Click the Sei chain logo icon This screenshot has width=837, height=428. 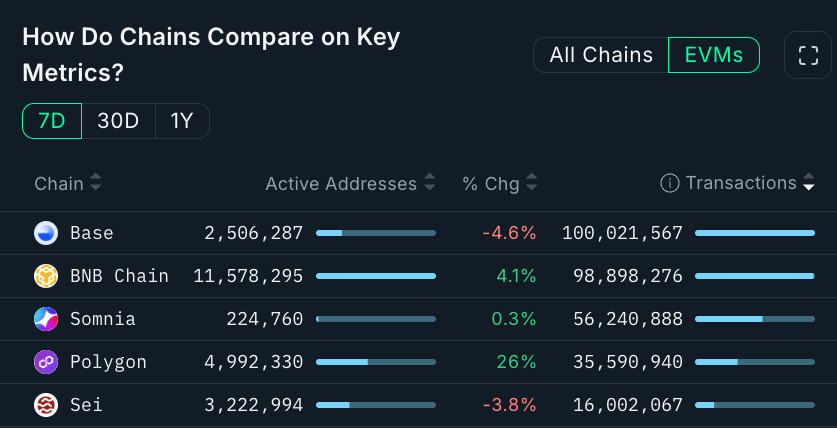pos(47,405)
